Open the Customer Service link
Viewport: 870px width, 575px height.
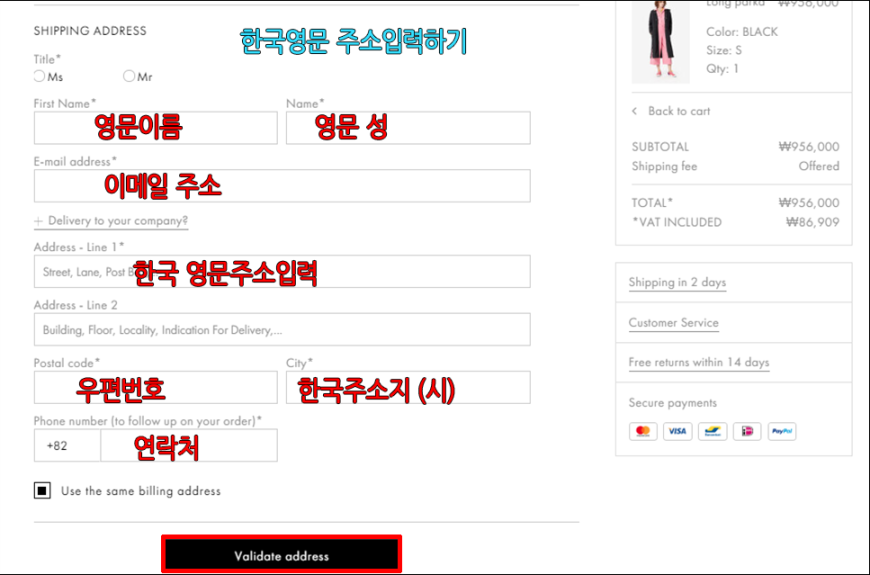point(673,323)
